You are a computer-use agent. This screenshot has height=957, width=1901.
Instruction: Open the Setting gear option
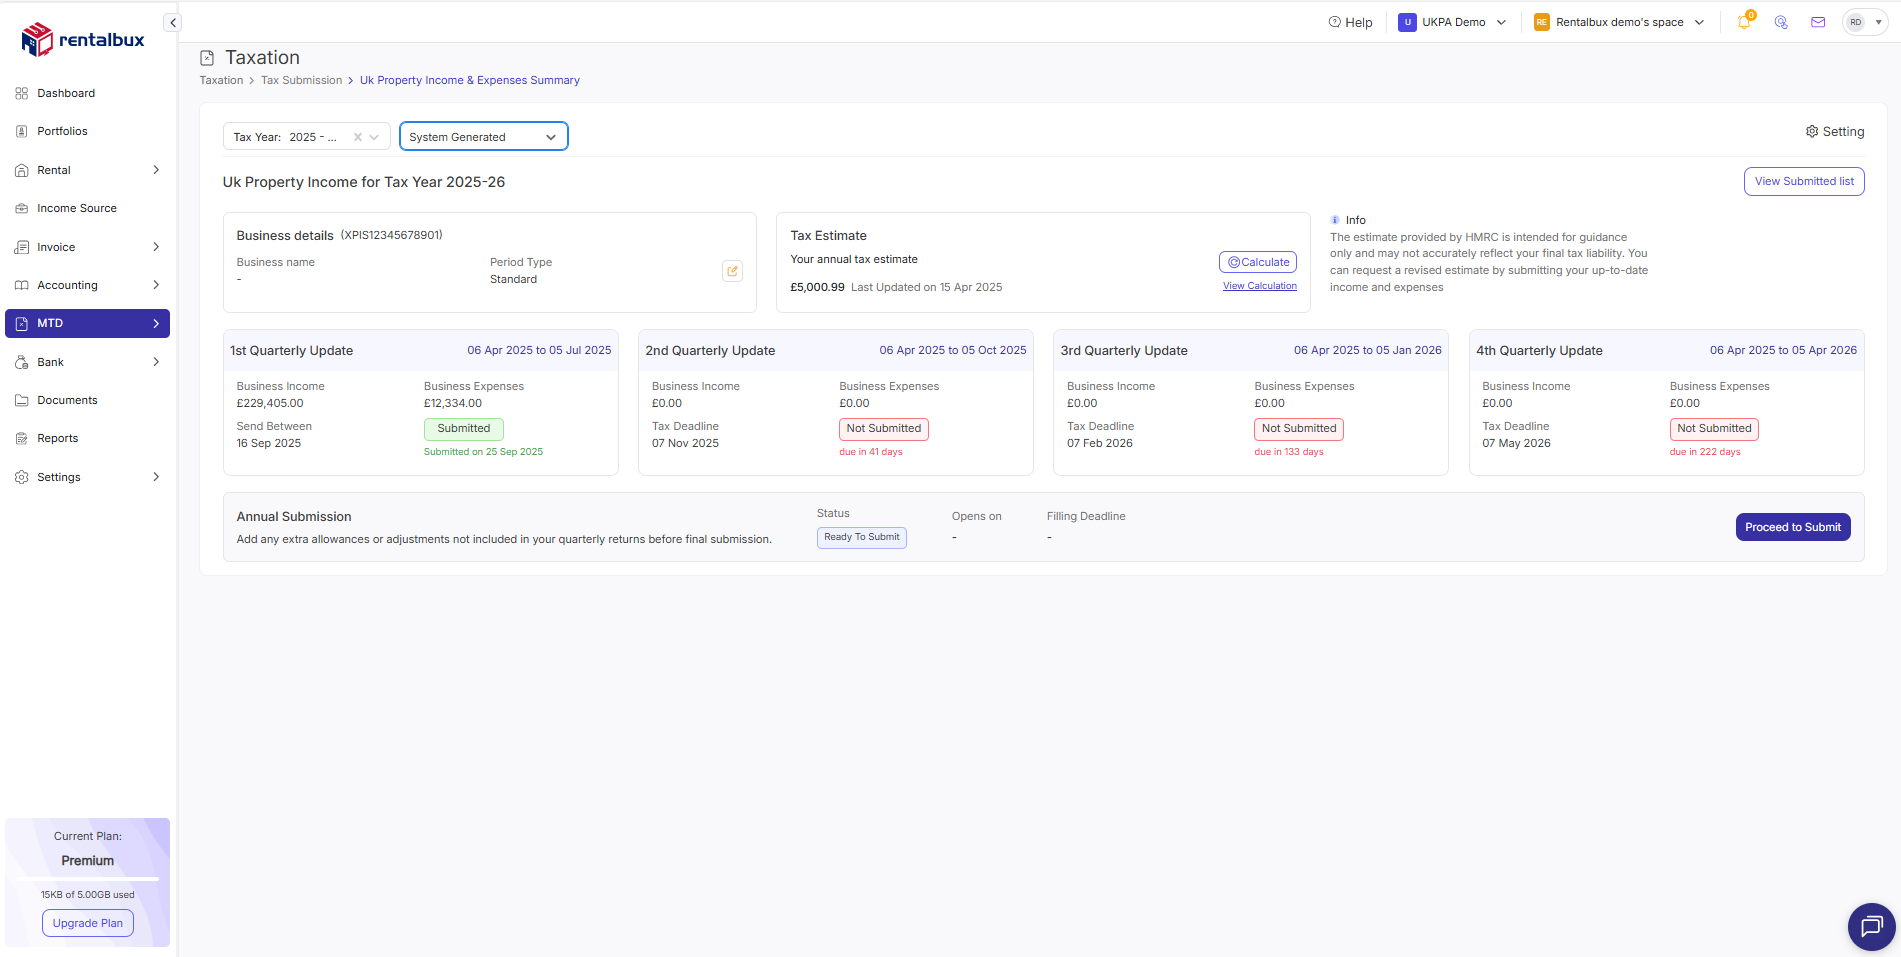click(1835, 132)
